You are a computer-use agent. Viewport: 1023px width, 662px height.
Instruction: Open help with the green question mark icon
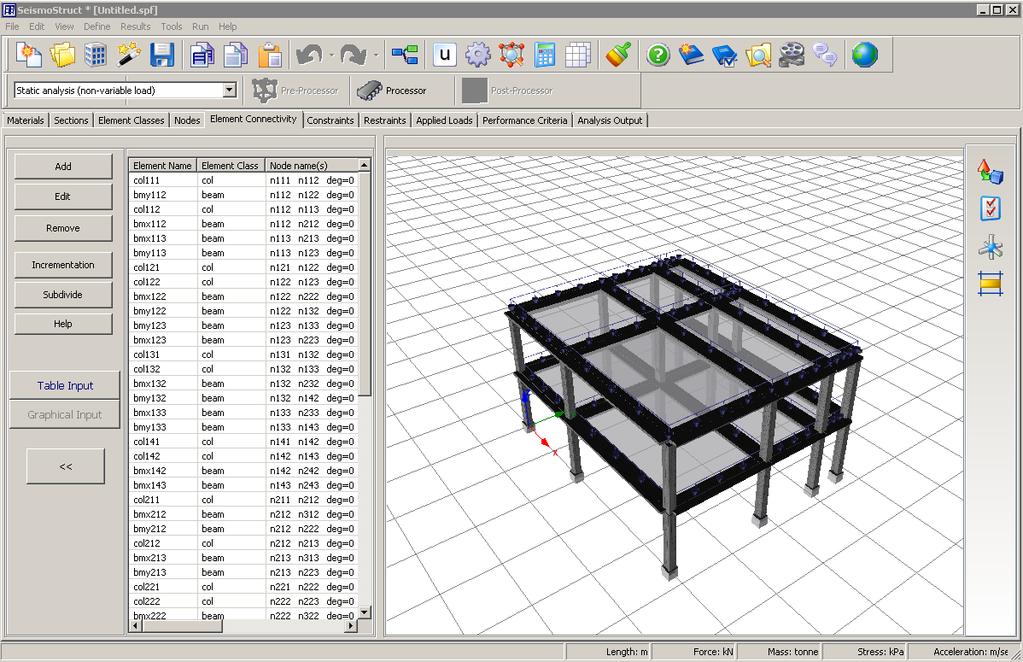[658, 55]
